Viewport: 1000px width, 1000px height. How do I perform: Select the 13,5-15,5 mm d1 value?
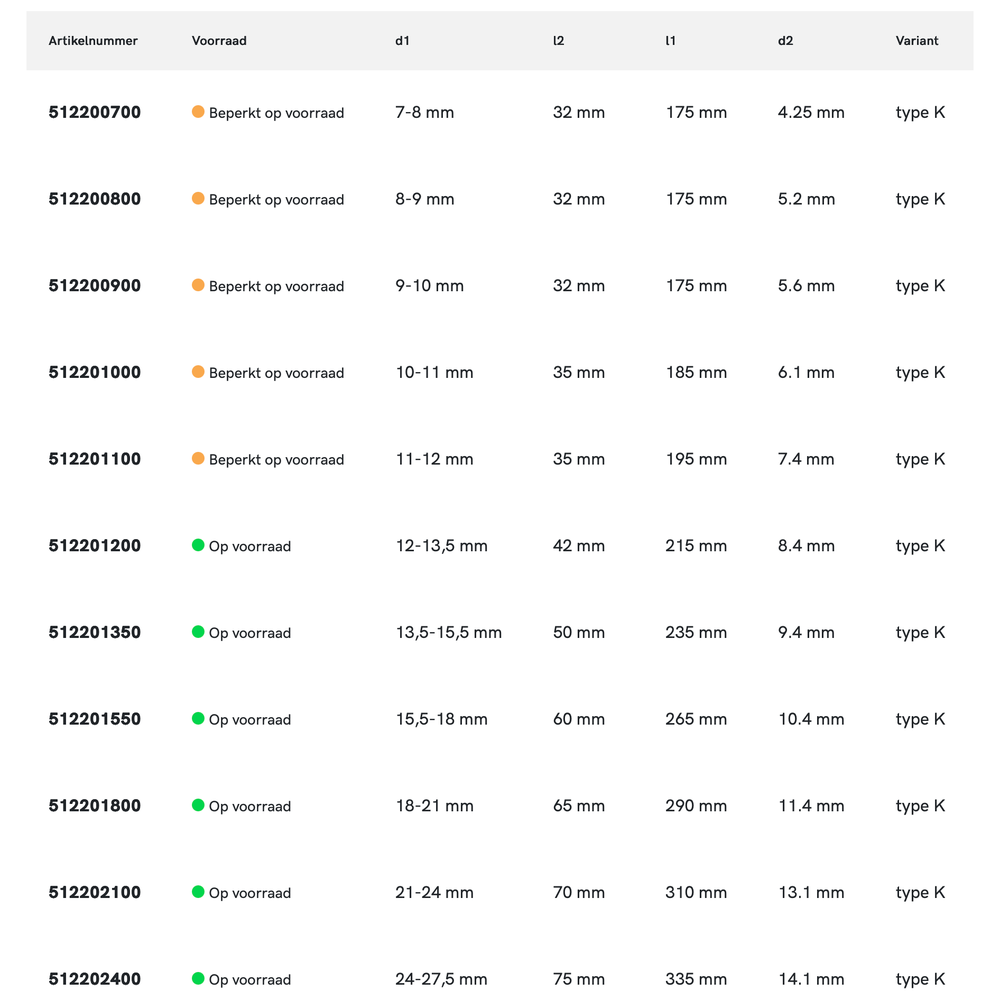click(449, 632)
